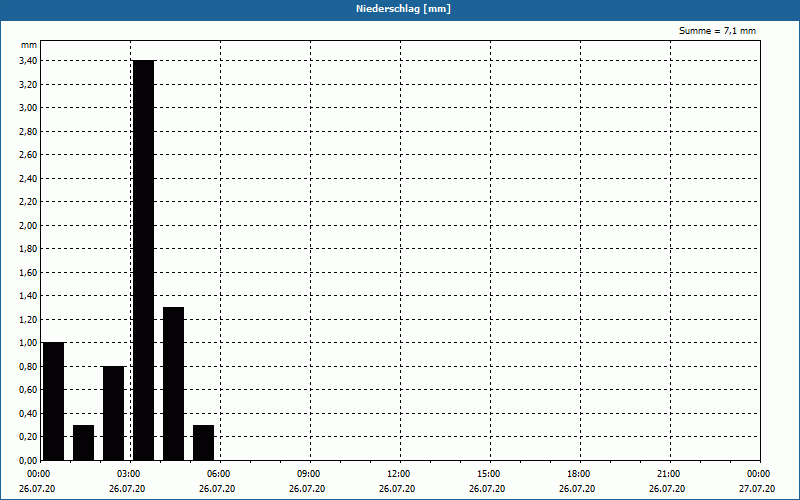The width and height of the screenshot is (800, 500).
Task: Click the "Niederschlag [mm]" chart title
Action: click(403, 9)
